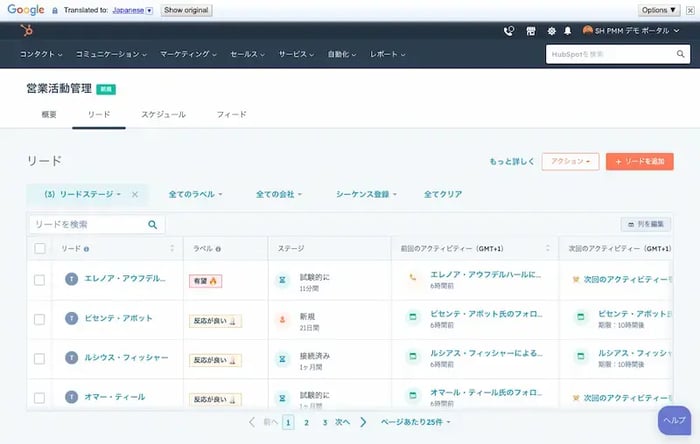Click the info icon beside リード column header

coord(87,249)
